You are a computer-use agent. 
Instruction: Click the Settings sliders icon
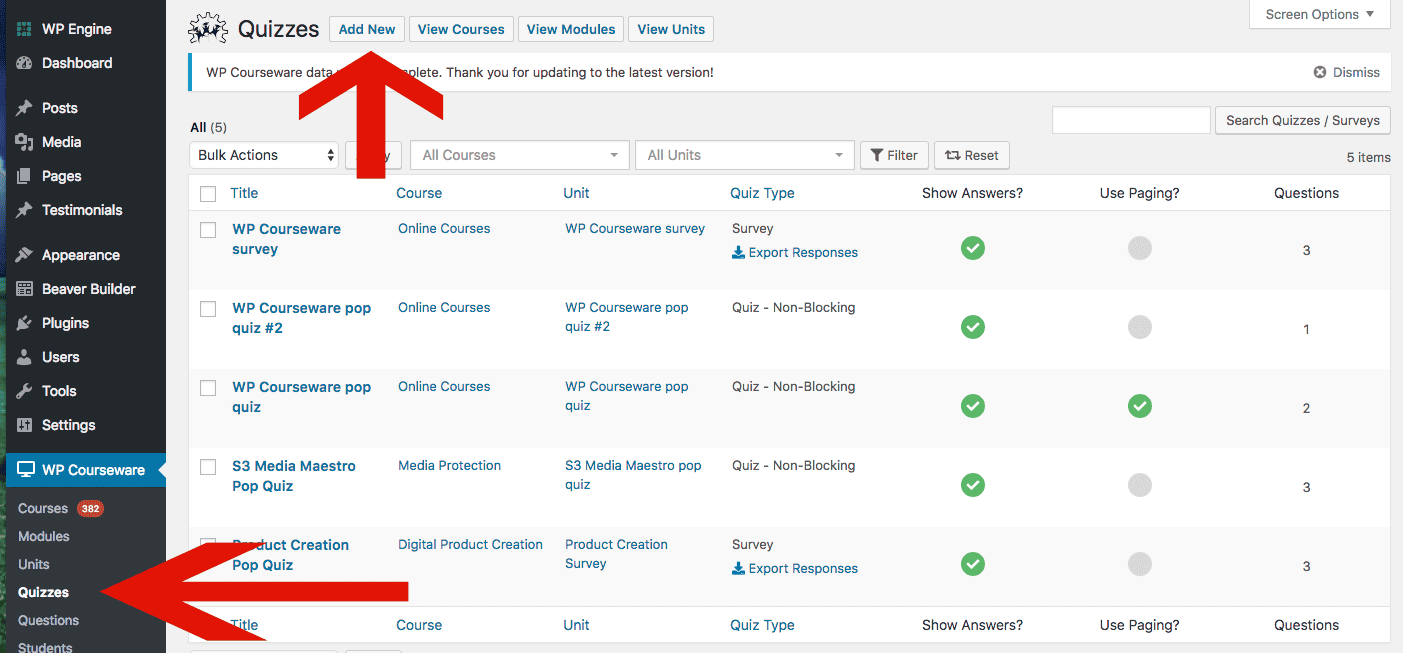coord(25,425)
